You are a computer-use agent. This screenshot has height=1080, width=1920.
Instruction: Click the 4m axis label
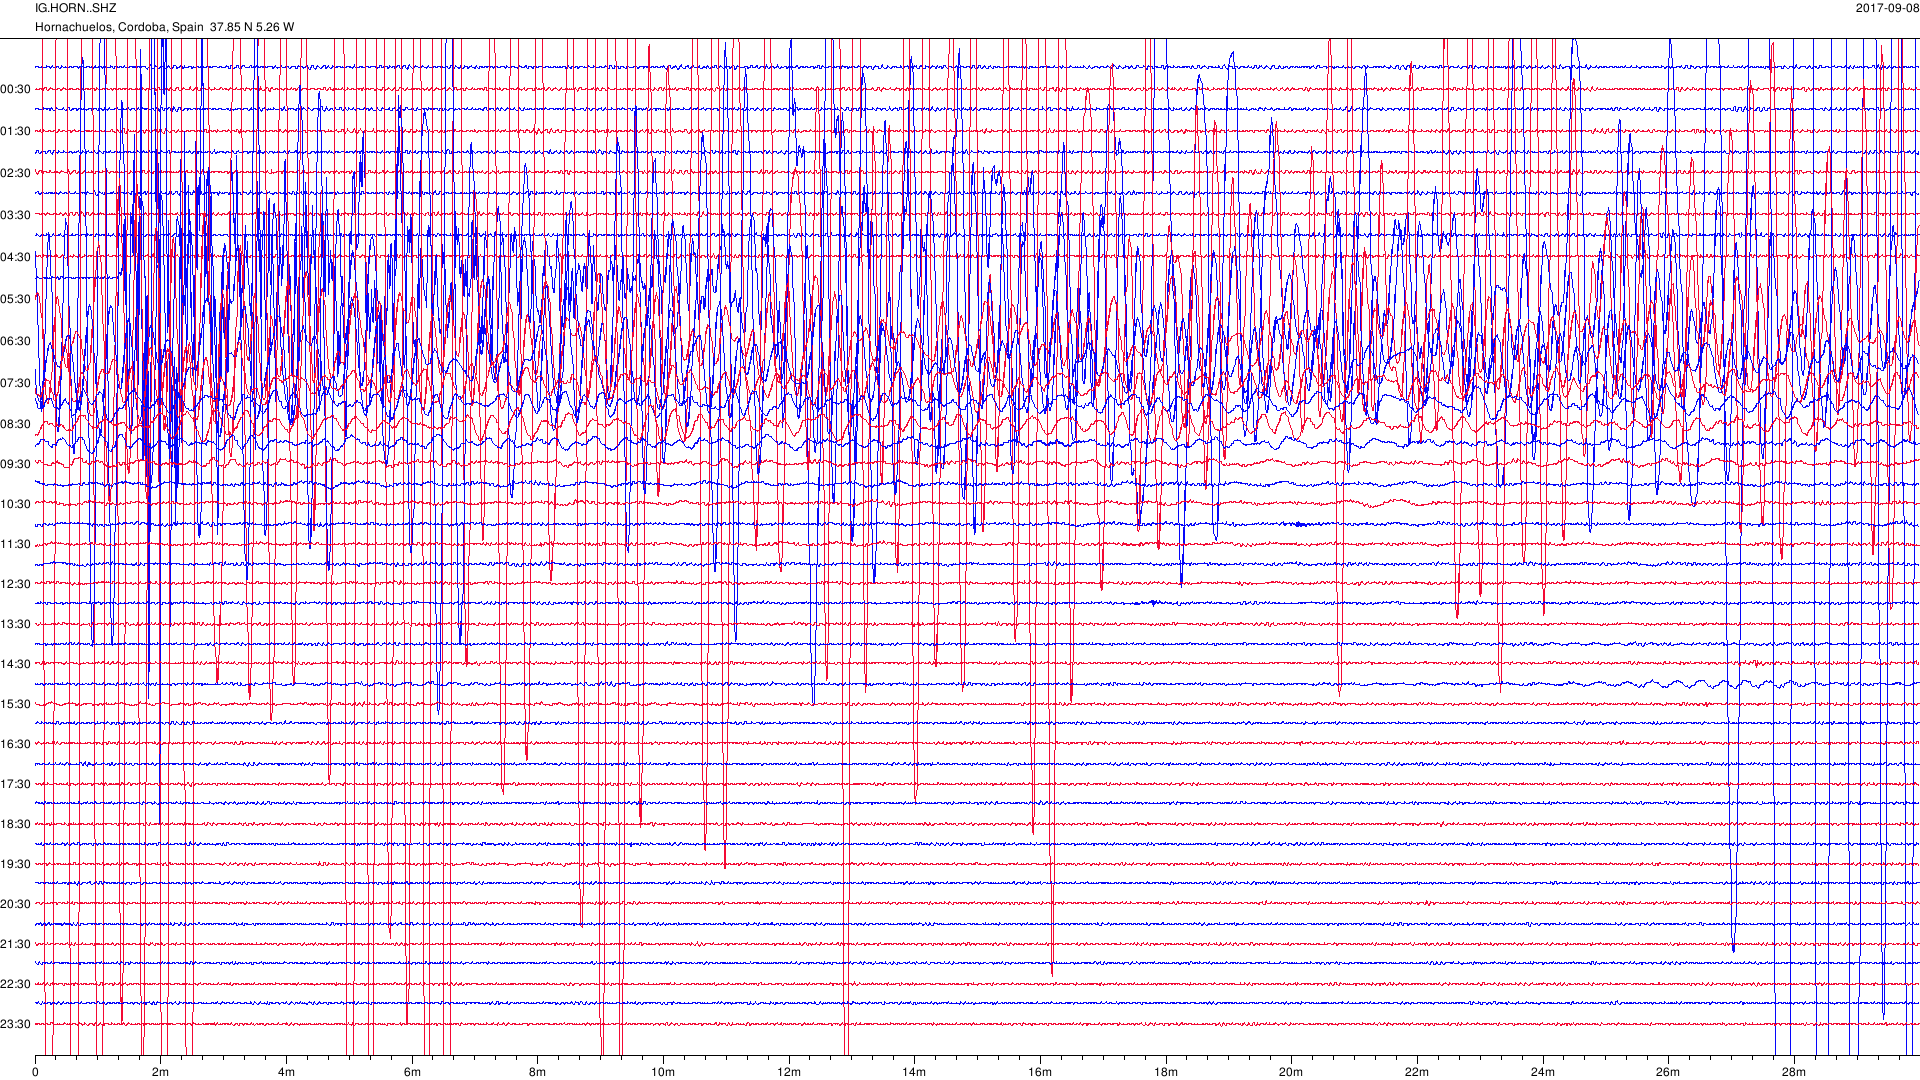click(286, 1072)
